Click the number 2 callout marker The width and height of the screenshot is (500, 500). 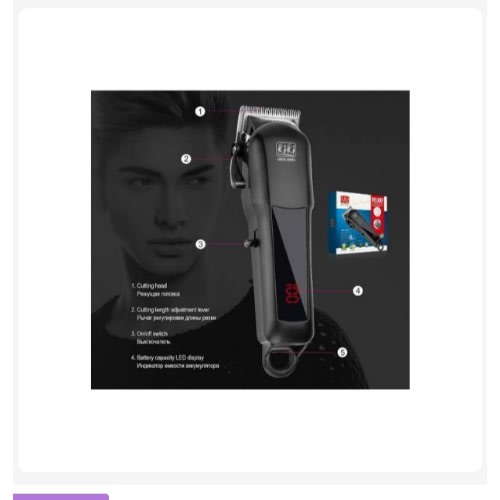[x=186, y=159]
